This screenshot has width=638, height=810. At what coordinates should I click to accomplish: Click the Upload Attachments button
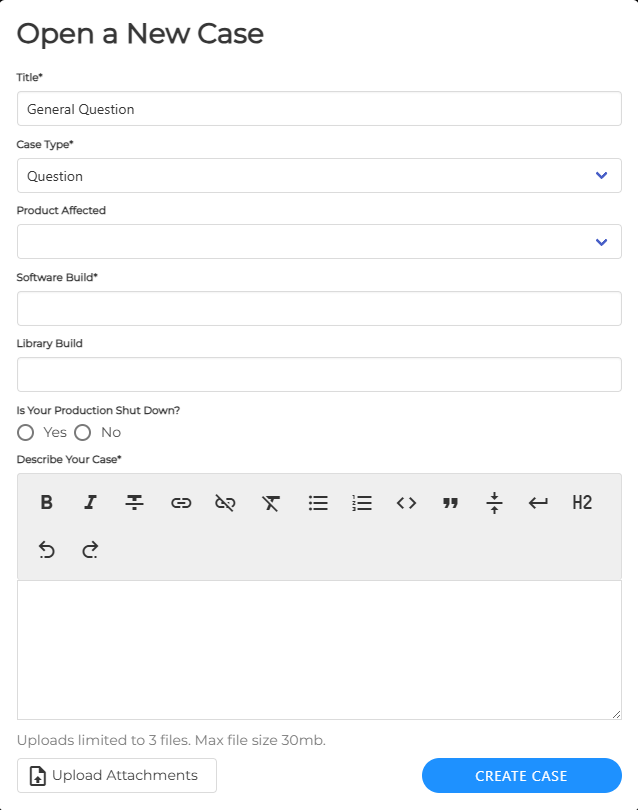point(117,775)
